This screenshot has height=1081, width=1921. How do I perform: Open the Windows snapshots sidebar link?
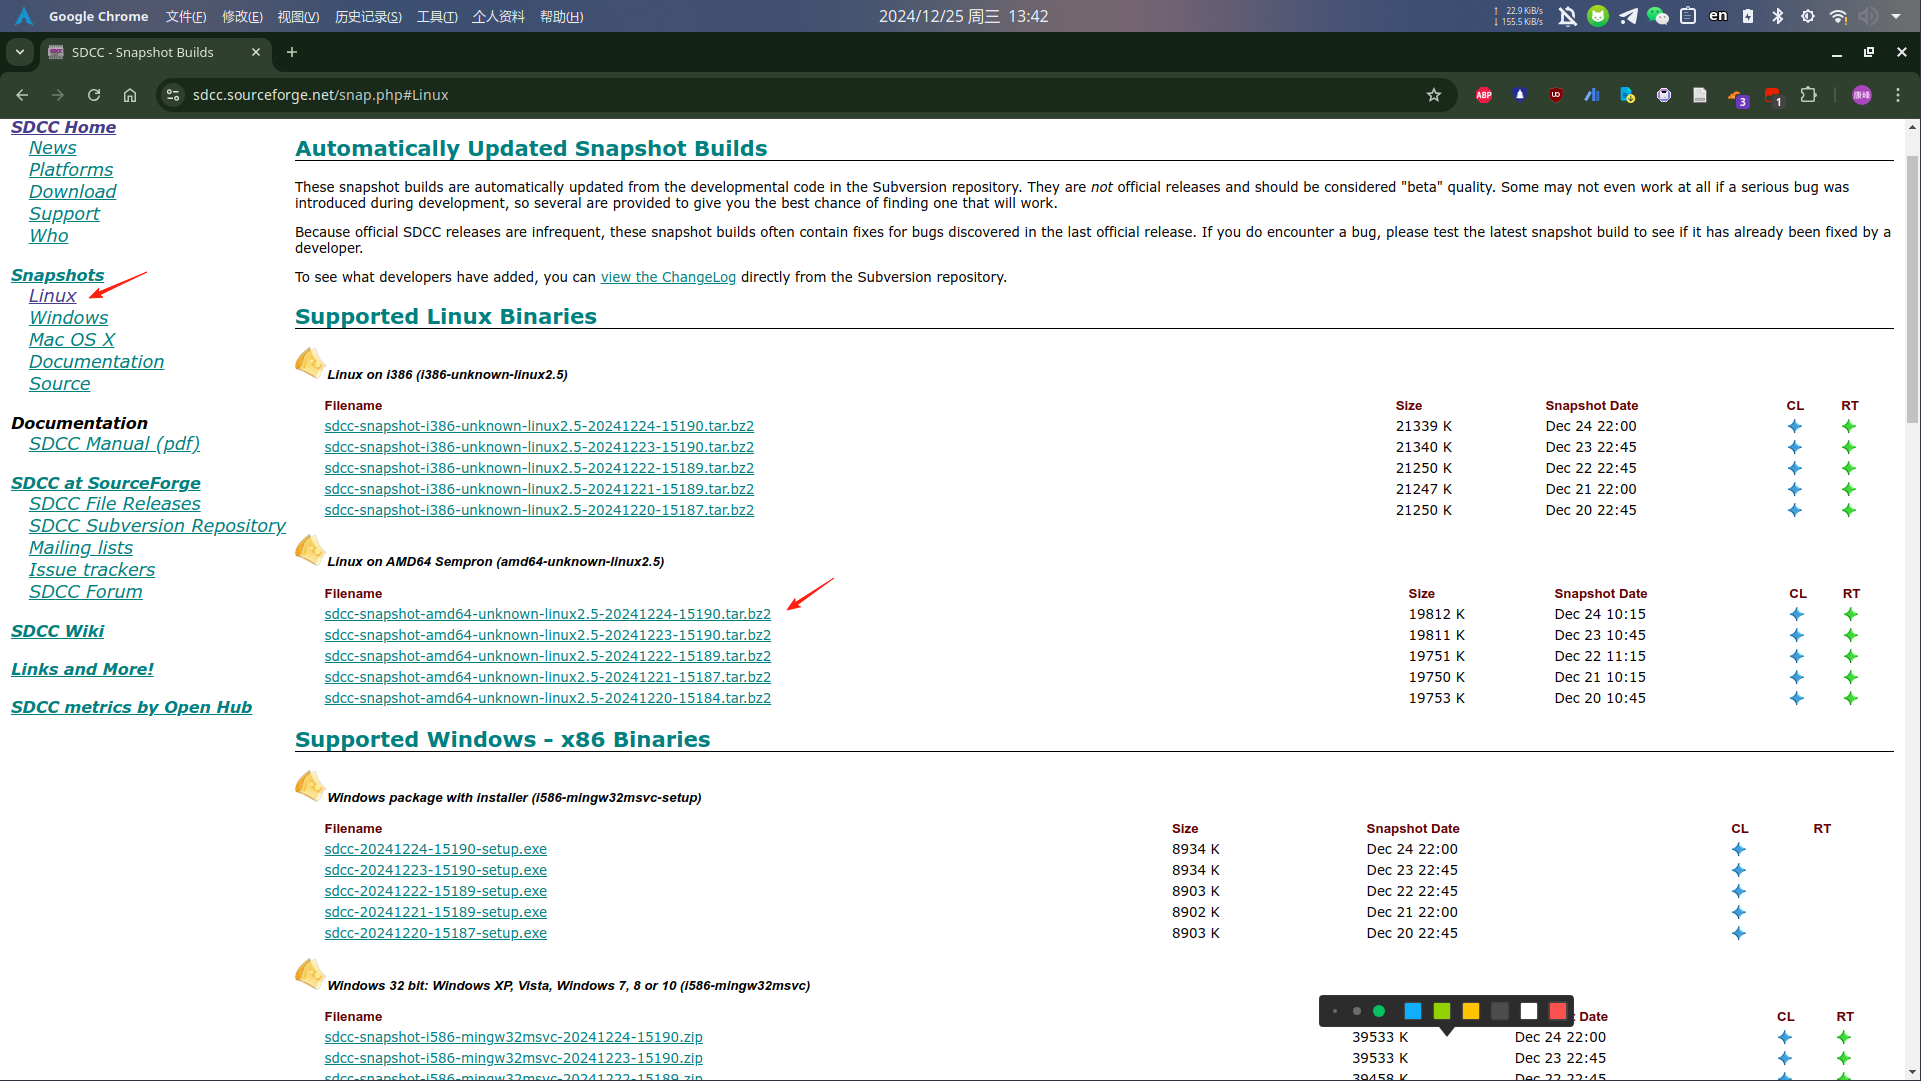tap(68, 318)
